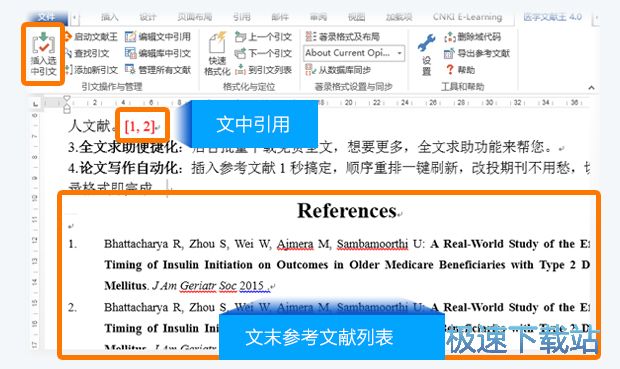The width and height of the screenshot is (620, 369).
Task: Go 到引文列表 to the citation list
Action: 263,70
